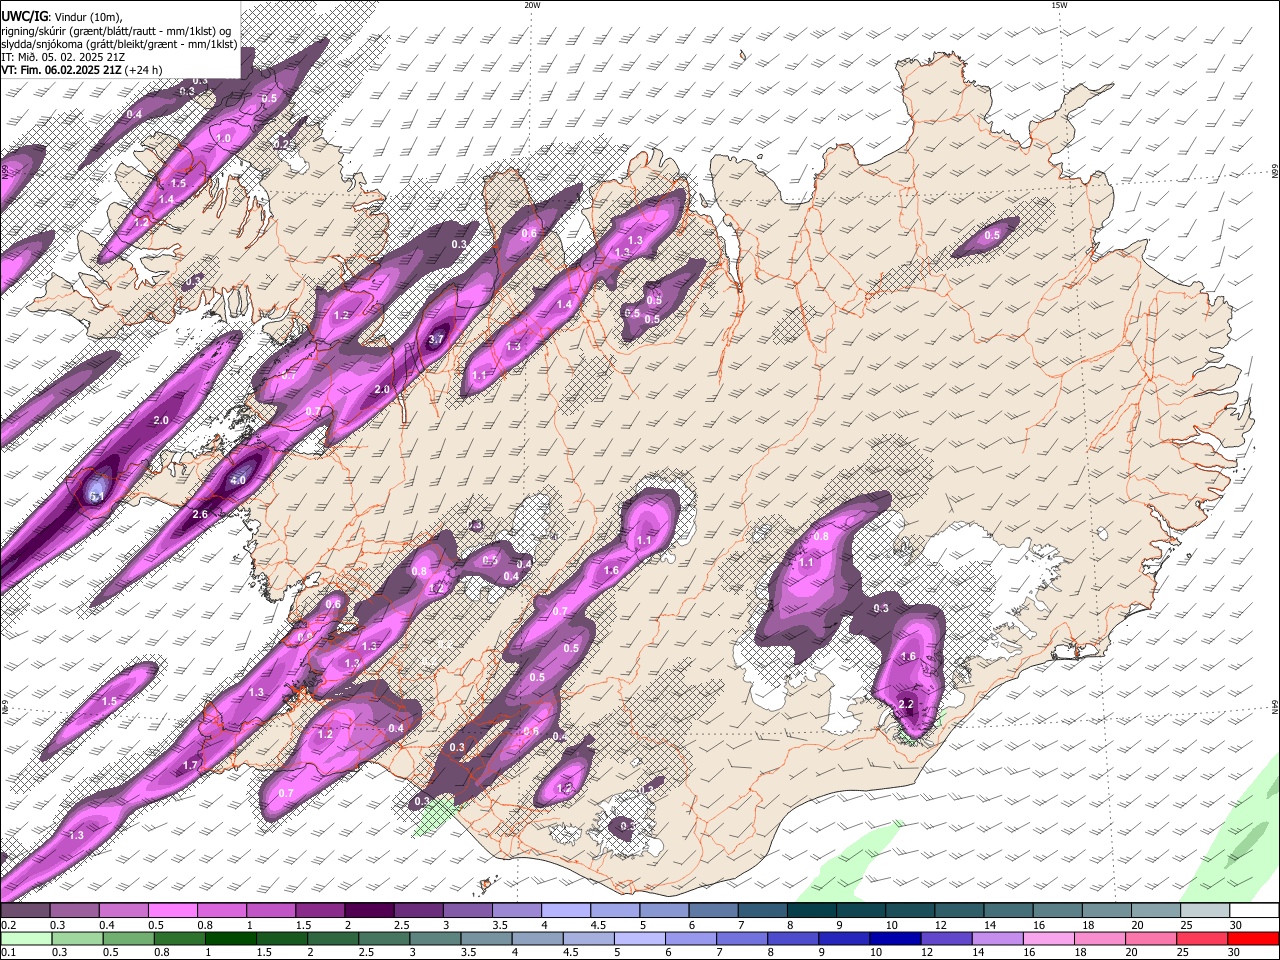This screenshot has width=1280, height=960.
Task: Click the 'slydda/snjókoma (grátt/bleikt/grænt' description line
Action: (119, 44)
